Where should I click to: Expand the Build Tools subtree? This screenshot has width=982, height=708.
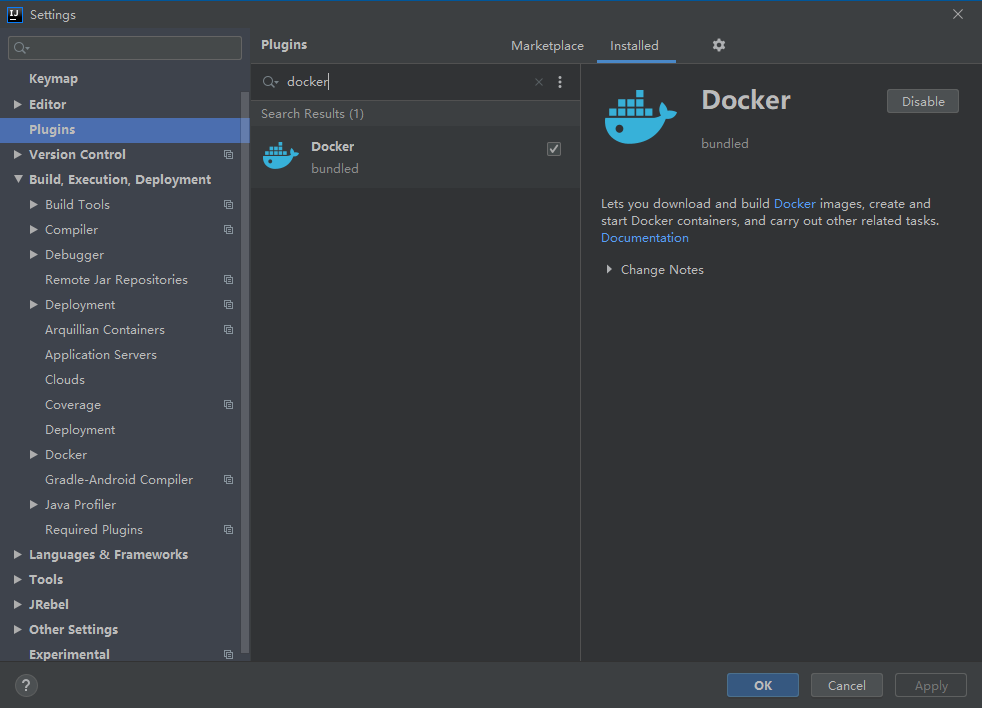[34, 204]
